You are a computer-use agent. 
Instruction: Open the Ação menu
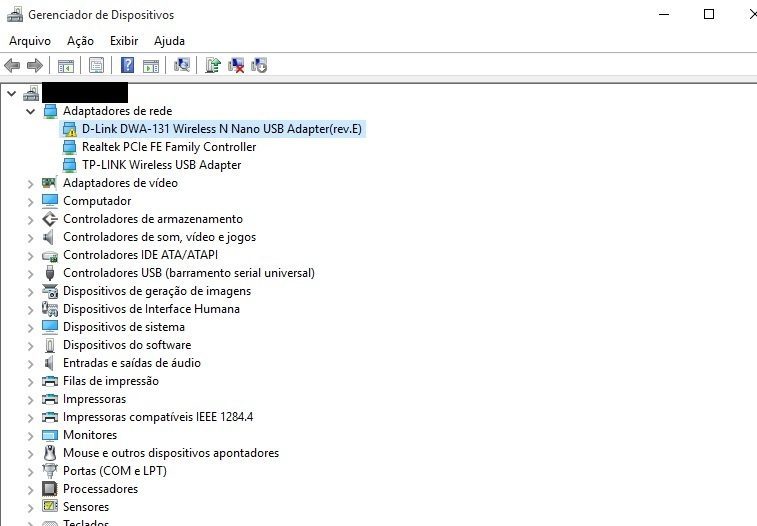tap(80, 41)
